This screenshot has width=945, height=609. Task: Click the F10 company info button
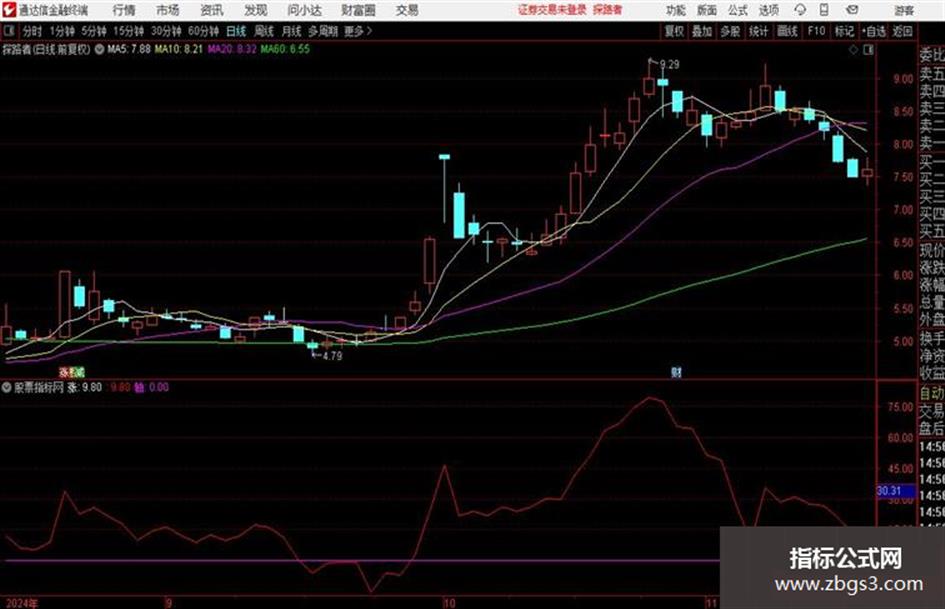(x=816, y=31)
